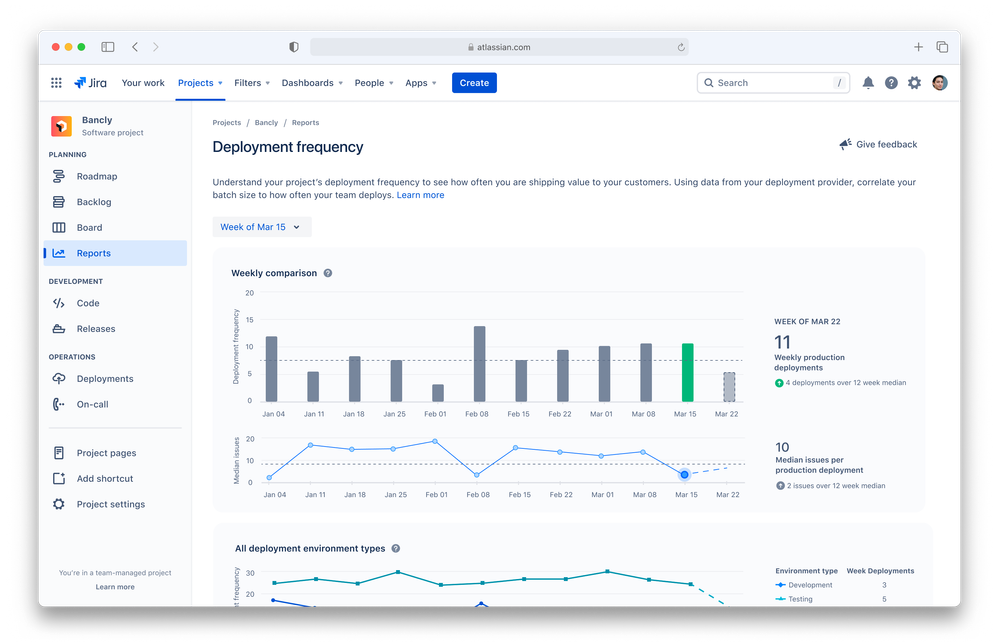
Task: Click the Safari sidebar toggle icon
Action: click(x=108, y=47)
